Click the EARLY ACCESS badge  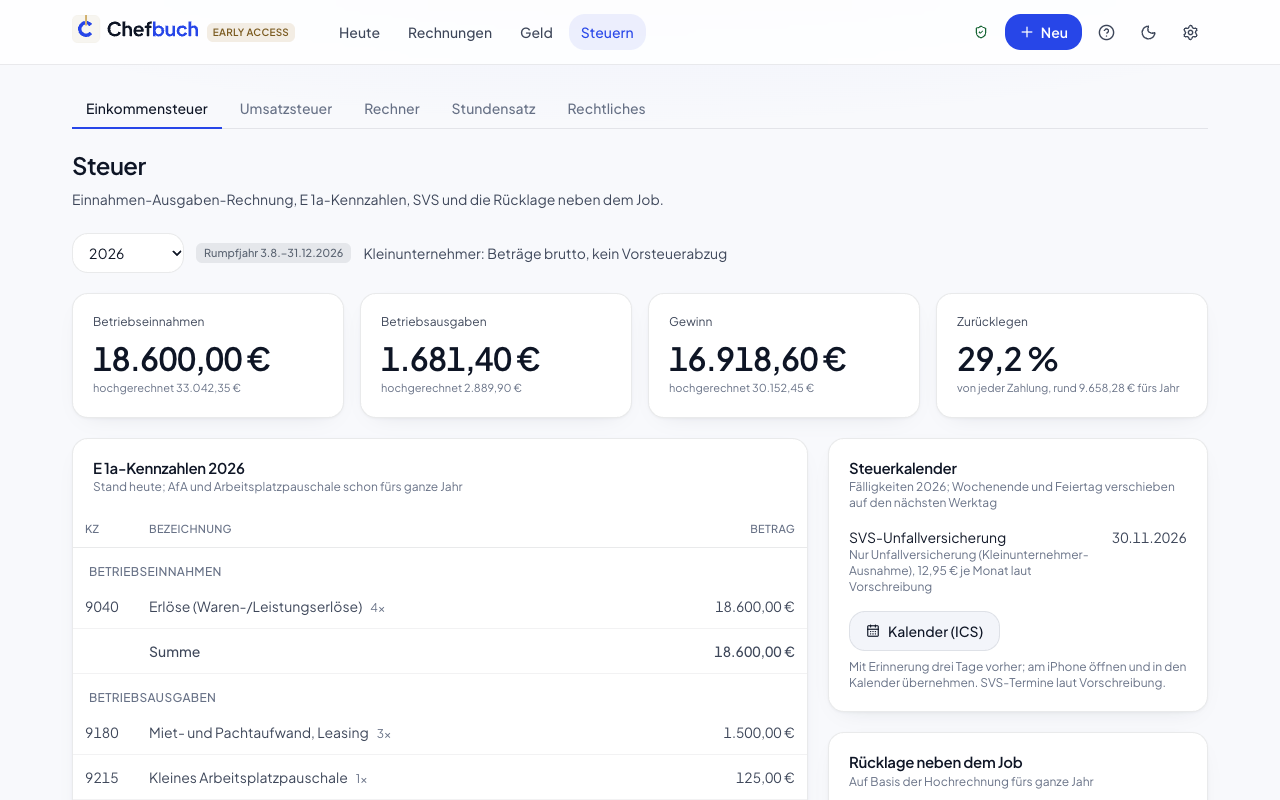pos(251,32)
